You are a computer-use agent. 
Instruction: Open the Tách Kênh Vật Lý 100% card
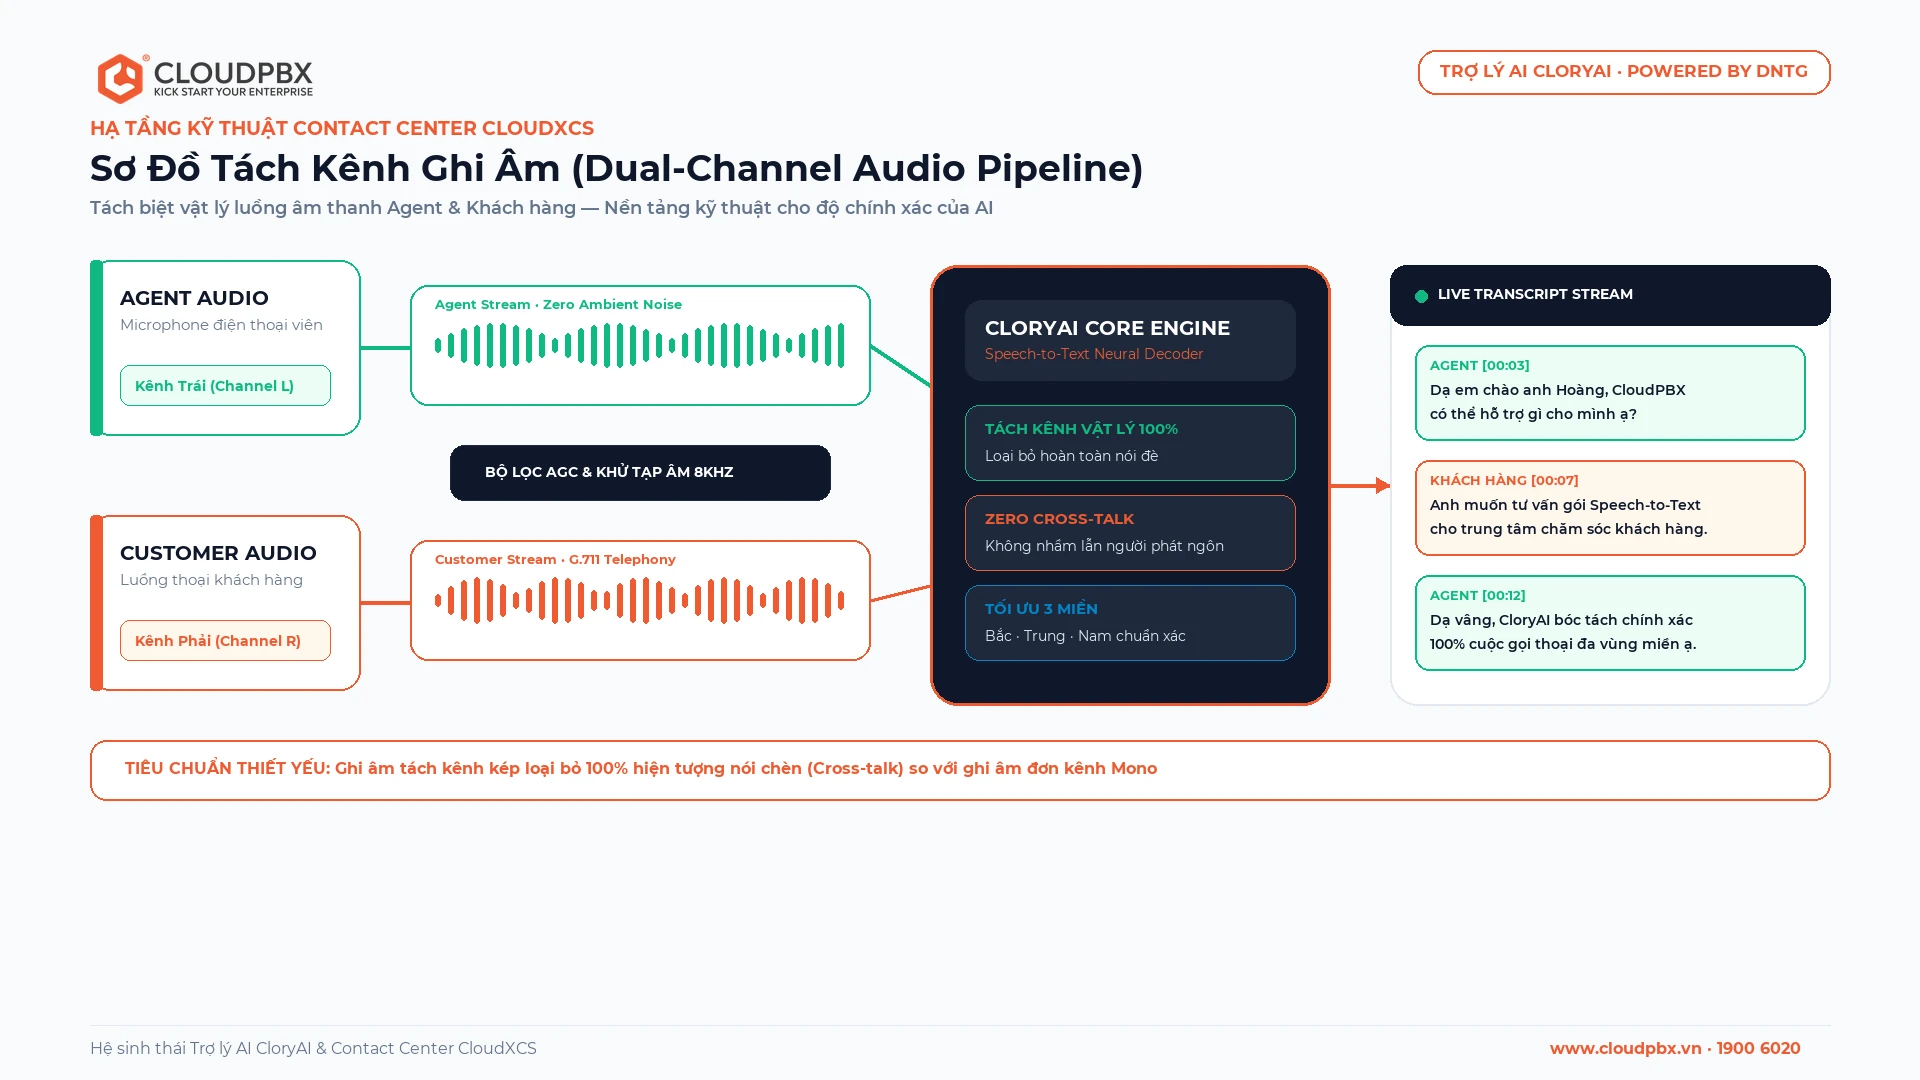(x=1130, y=443)
